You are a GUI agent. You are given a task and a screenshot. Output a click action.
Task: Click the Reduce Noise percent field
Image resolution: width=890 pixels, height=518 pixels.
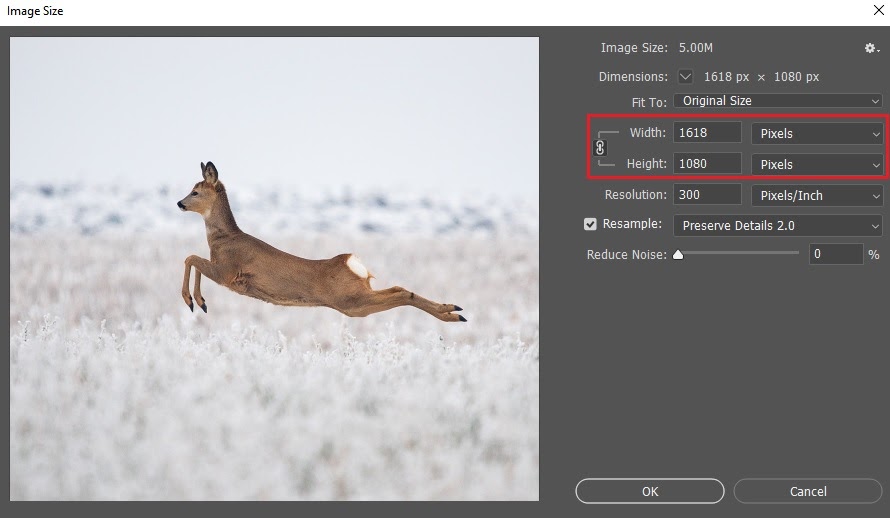click(836, 254)
